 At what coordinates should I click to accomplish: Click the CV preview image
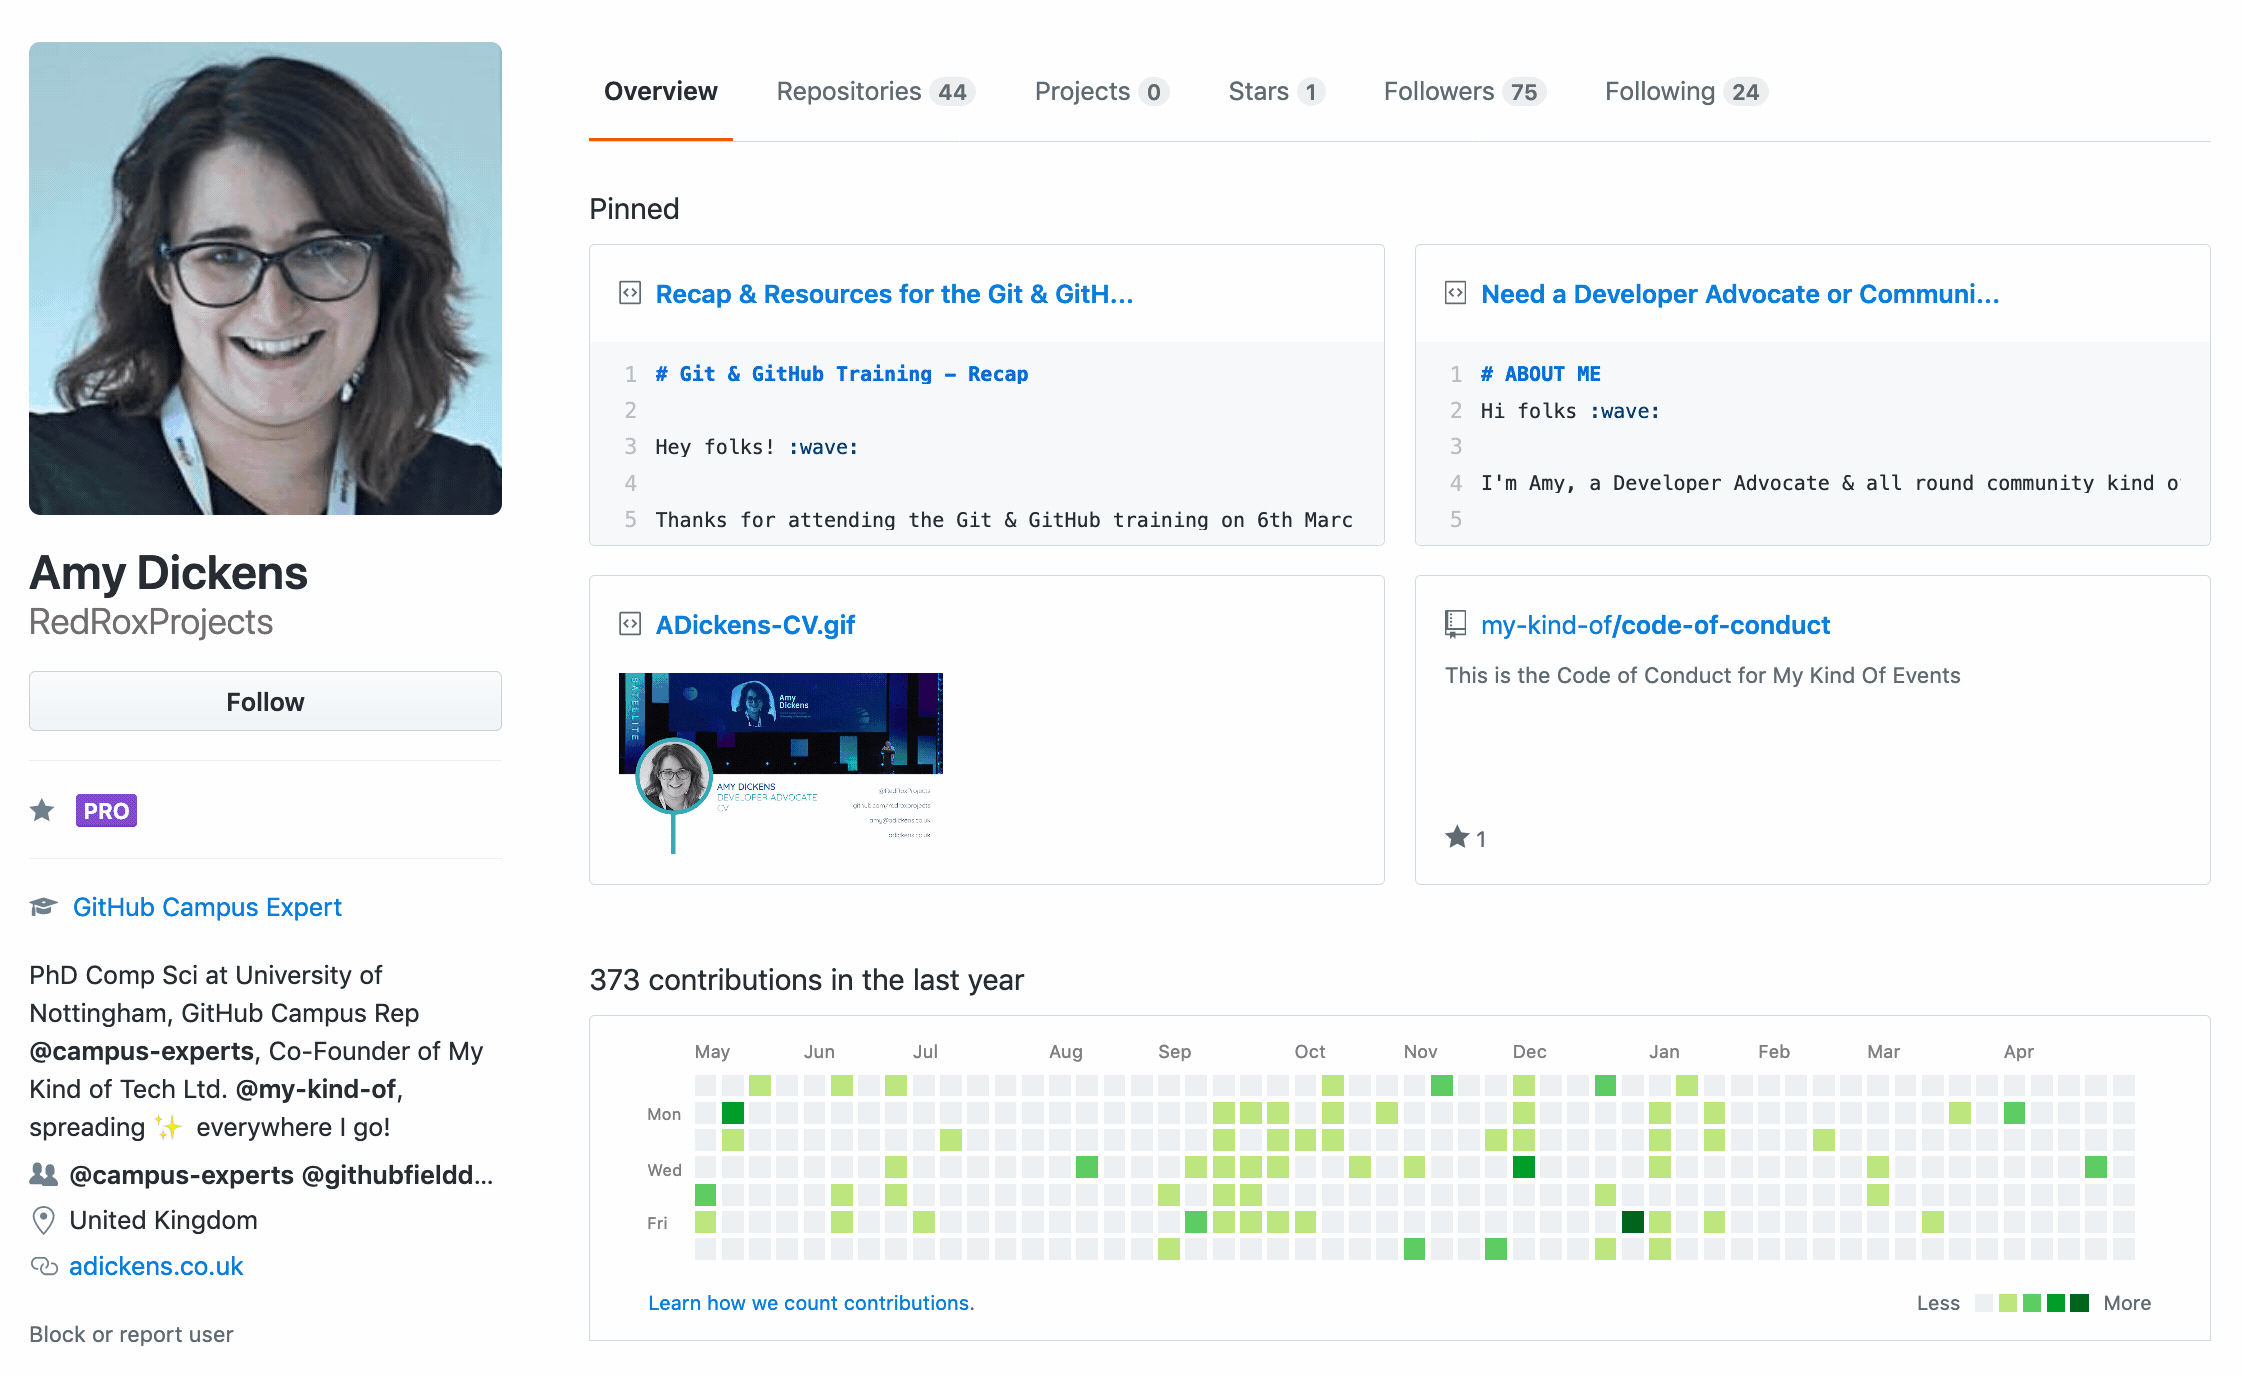click(x=781, y=763)
